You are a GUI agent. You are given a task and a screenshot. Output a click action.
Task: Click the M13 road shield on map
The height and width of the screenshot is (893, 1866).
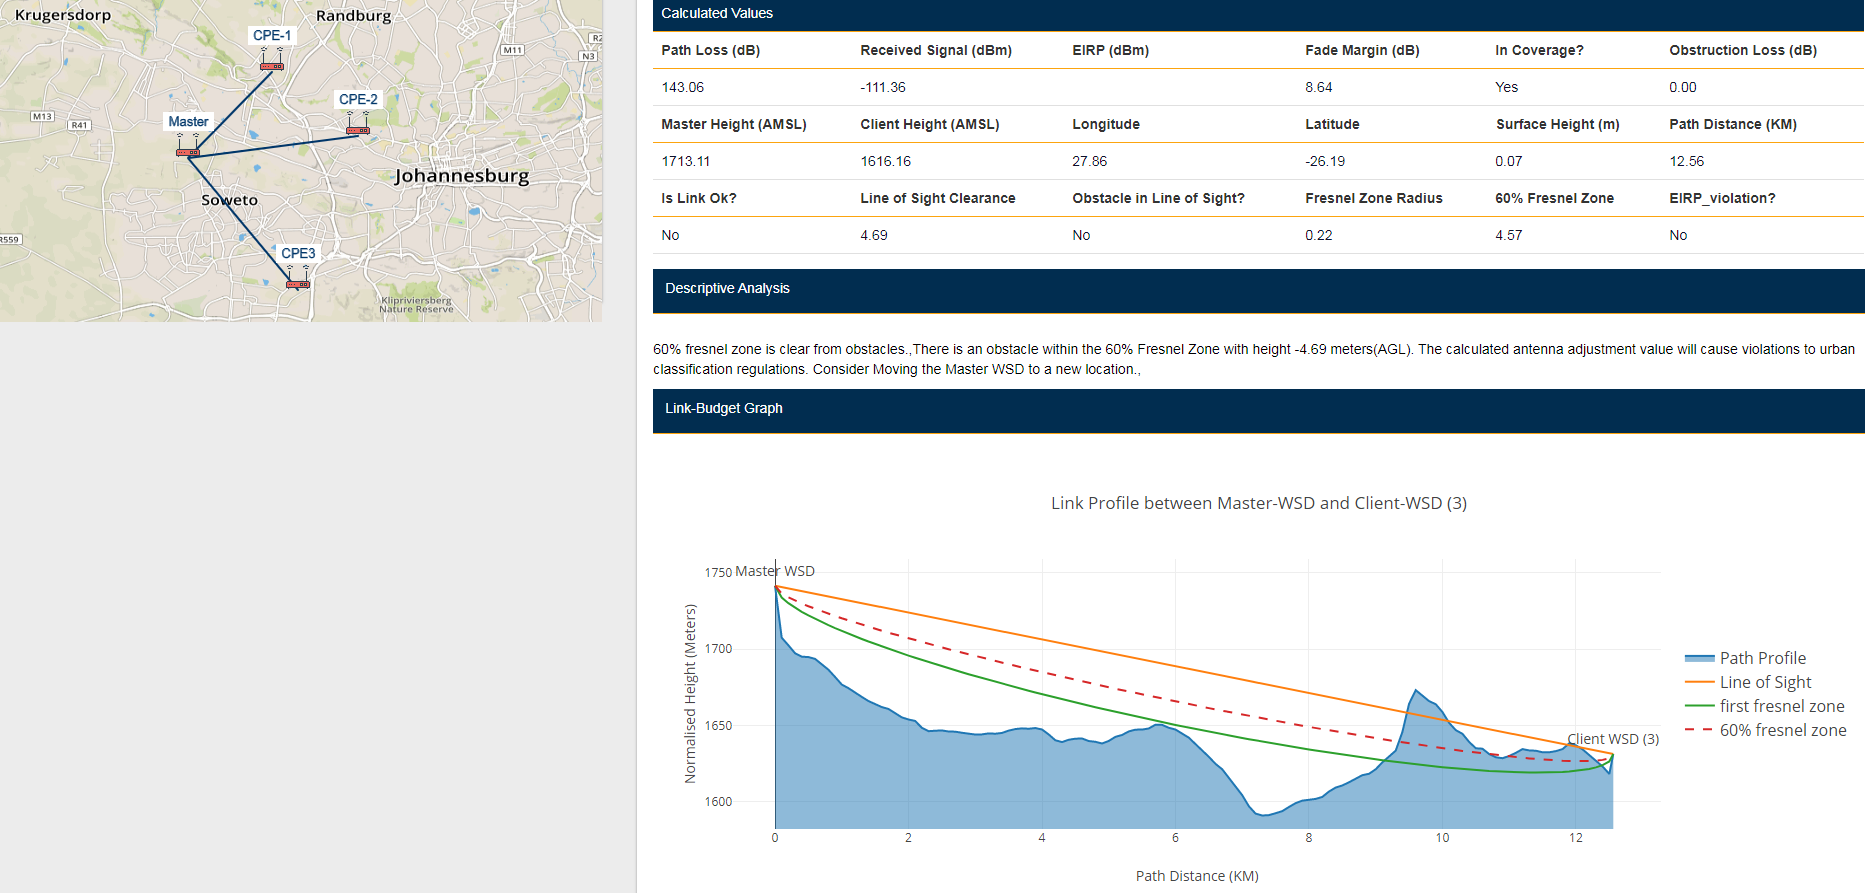[x=42, y=117]
